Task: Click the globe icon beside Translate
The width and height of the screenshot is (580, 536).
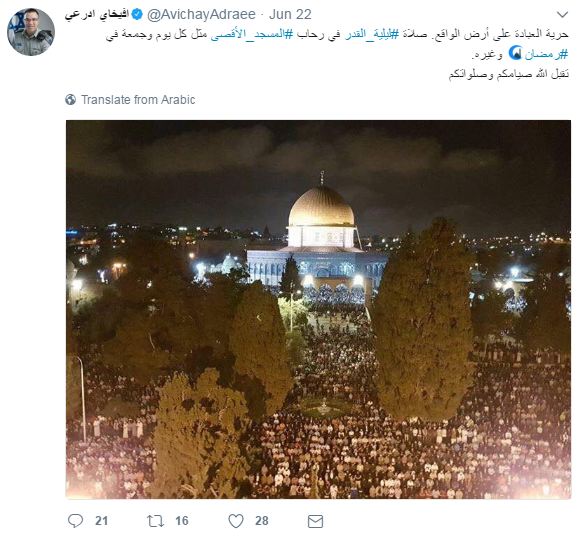Action: 70,100
